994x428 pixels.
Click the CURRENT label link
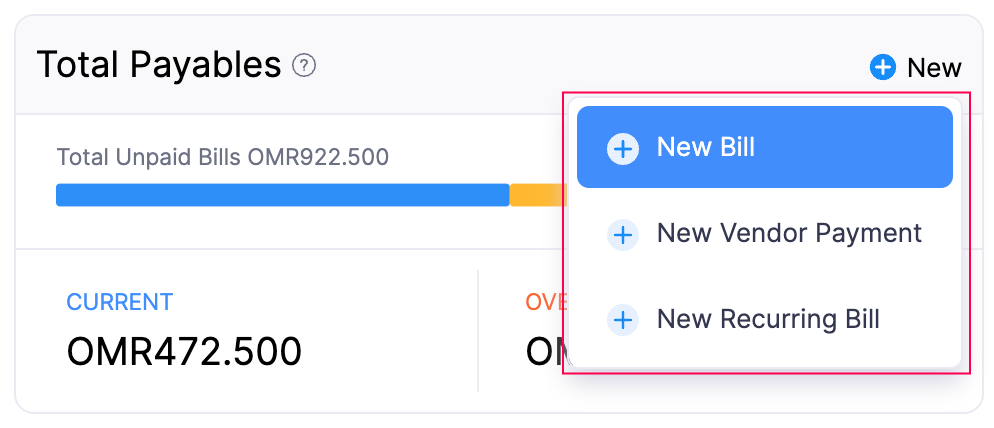(120, 302)
